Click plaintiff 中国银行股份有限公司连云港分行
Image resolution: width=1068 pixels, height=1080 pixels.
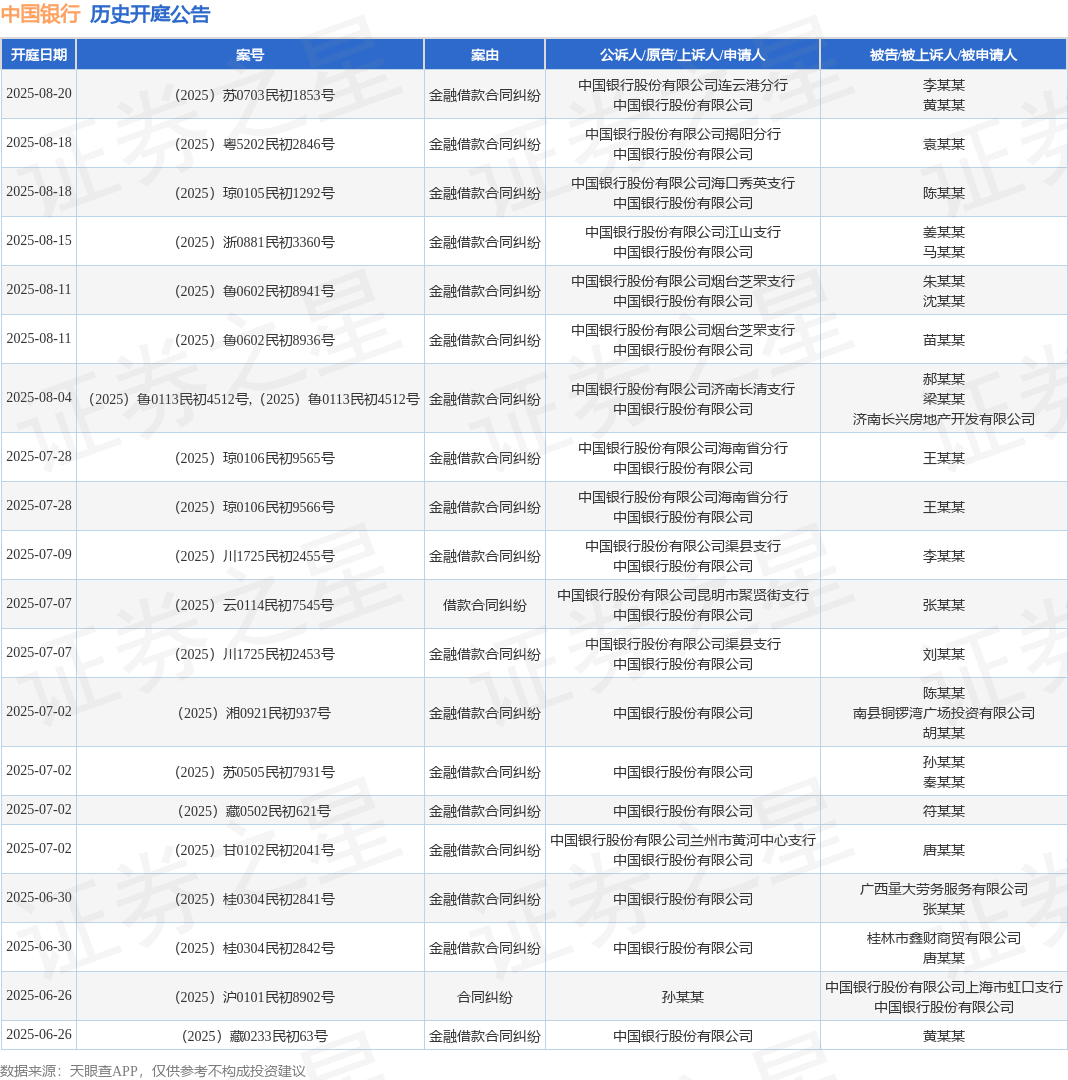[x=682, y=85]
